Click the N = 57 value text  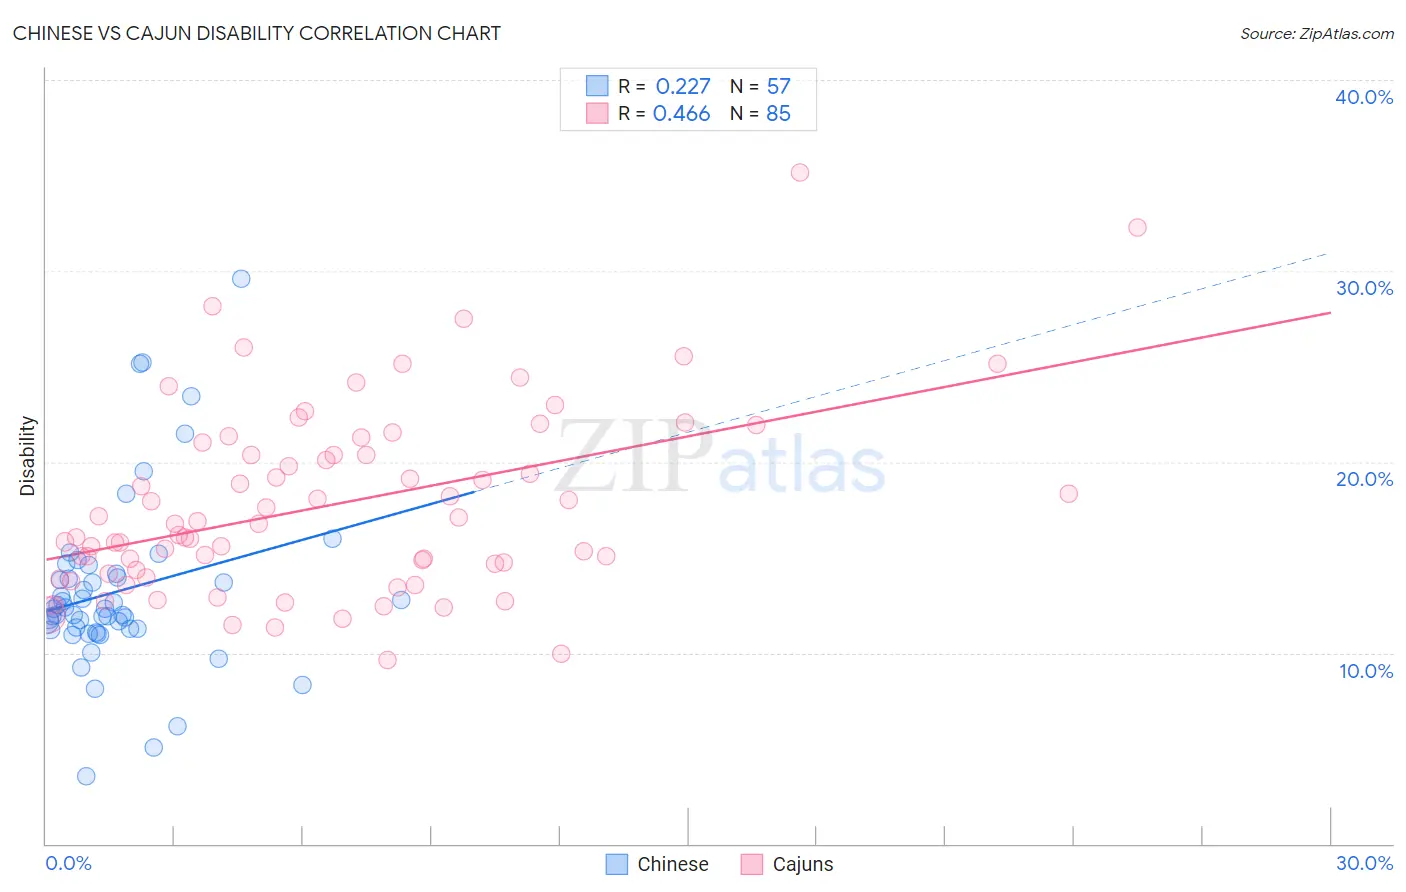click(760, 86)
